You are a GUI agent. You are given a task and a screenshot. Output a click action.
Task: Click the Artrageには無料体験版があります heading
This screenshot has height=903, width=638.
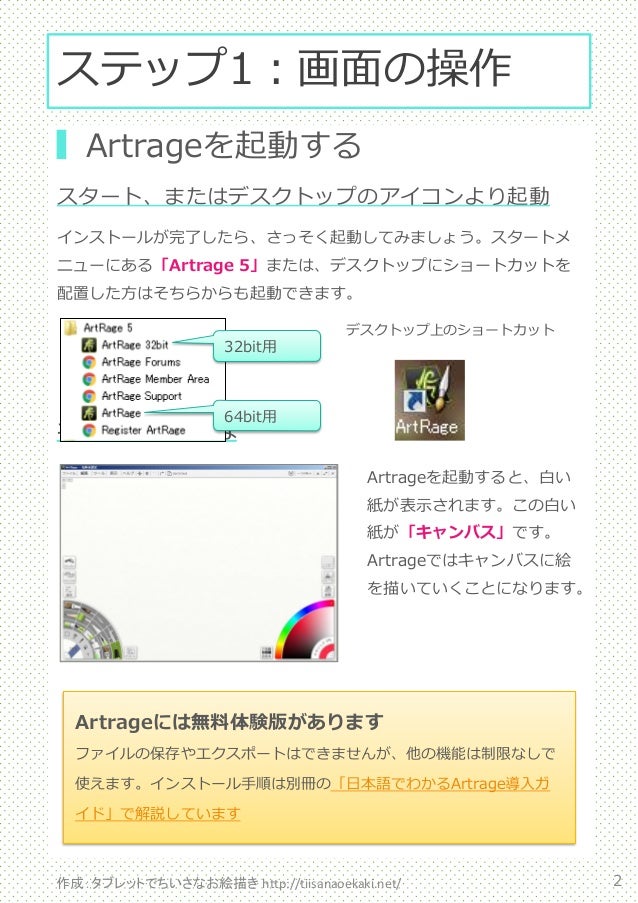(x=229, y=722)
